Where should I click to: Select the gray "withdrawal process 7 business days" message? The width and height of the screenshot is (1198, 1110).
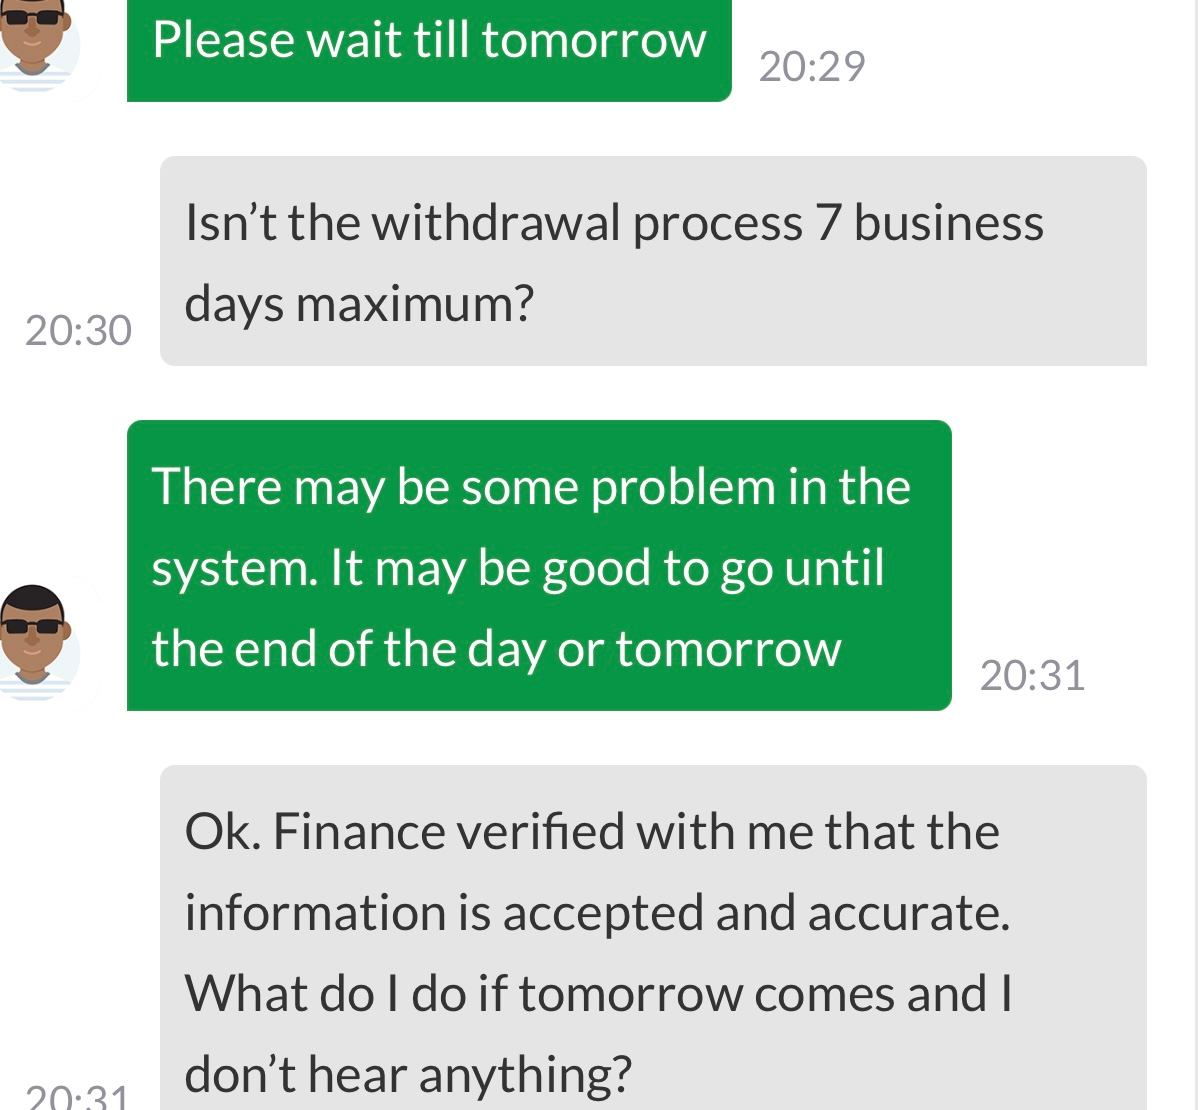[x=653, y=261]
